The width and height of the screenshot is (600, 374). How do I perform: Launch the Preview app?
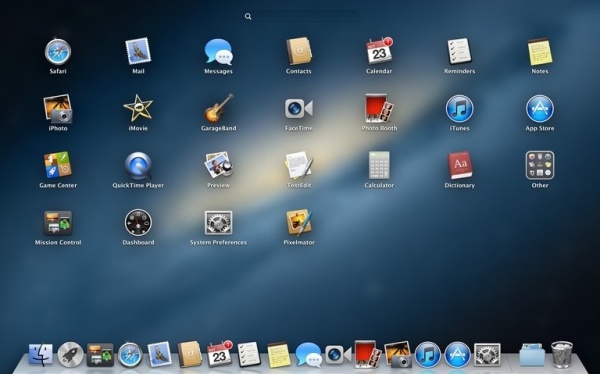(218, 165)
